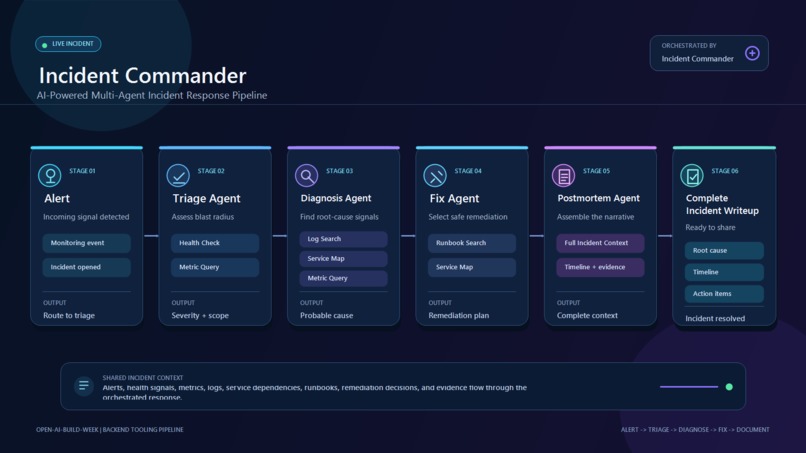Viewport: 806px width, 453px height.
Task: Click the Triage Agent checkmark icon
Action: pos(178,176)
